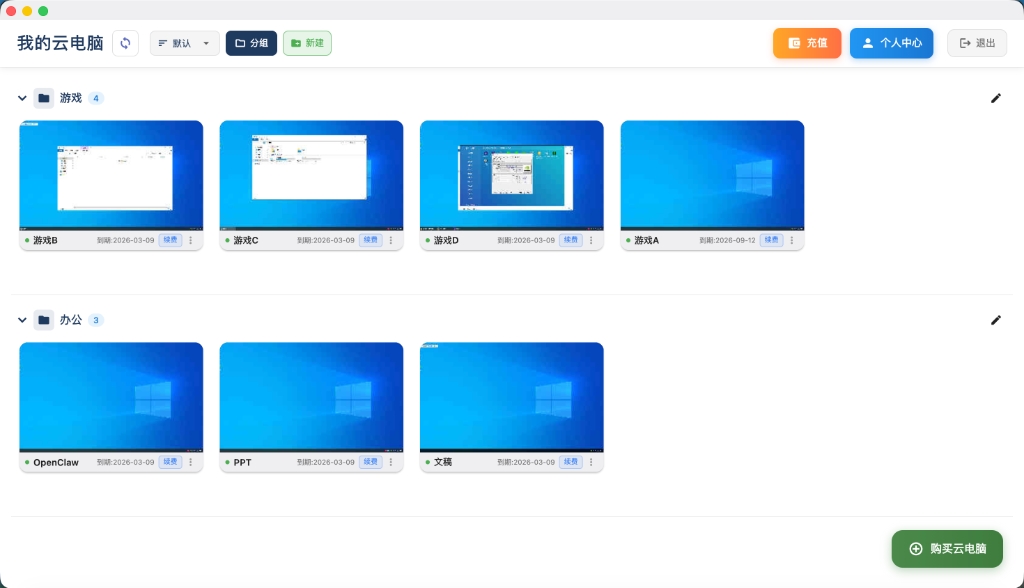Open the 游戏D desktop thumbnail
The width and height of the screenshot is (1024, 588).
click(511, 175)
